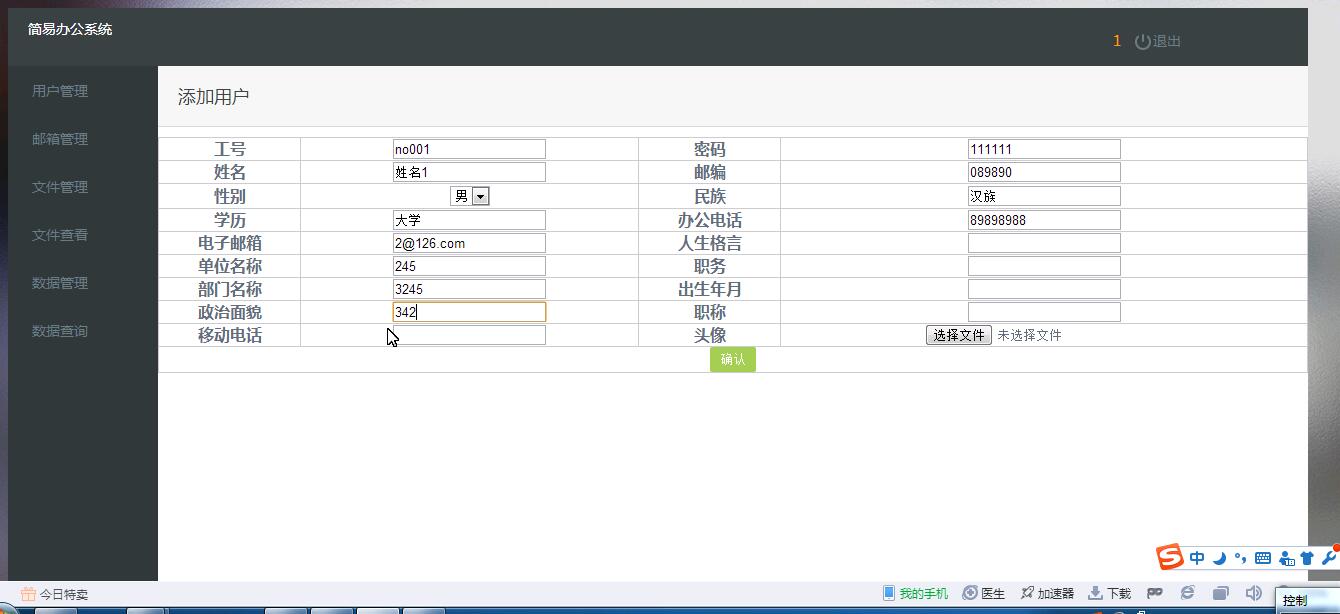The width and height of the screenshot is (1340, 614).
Task: Click the 控制 button at bottom right
Action: pos(1295,601)
